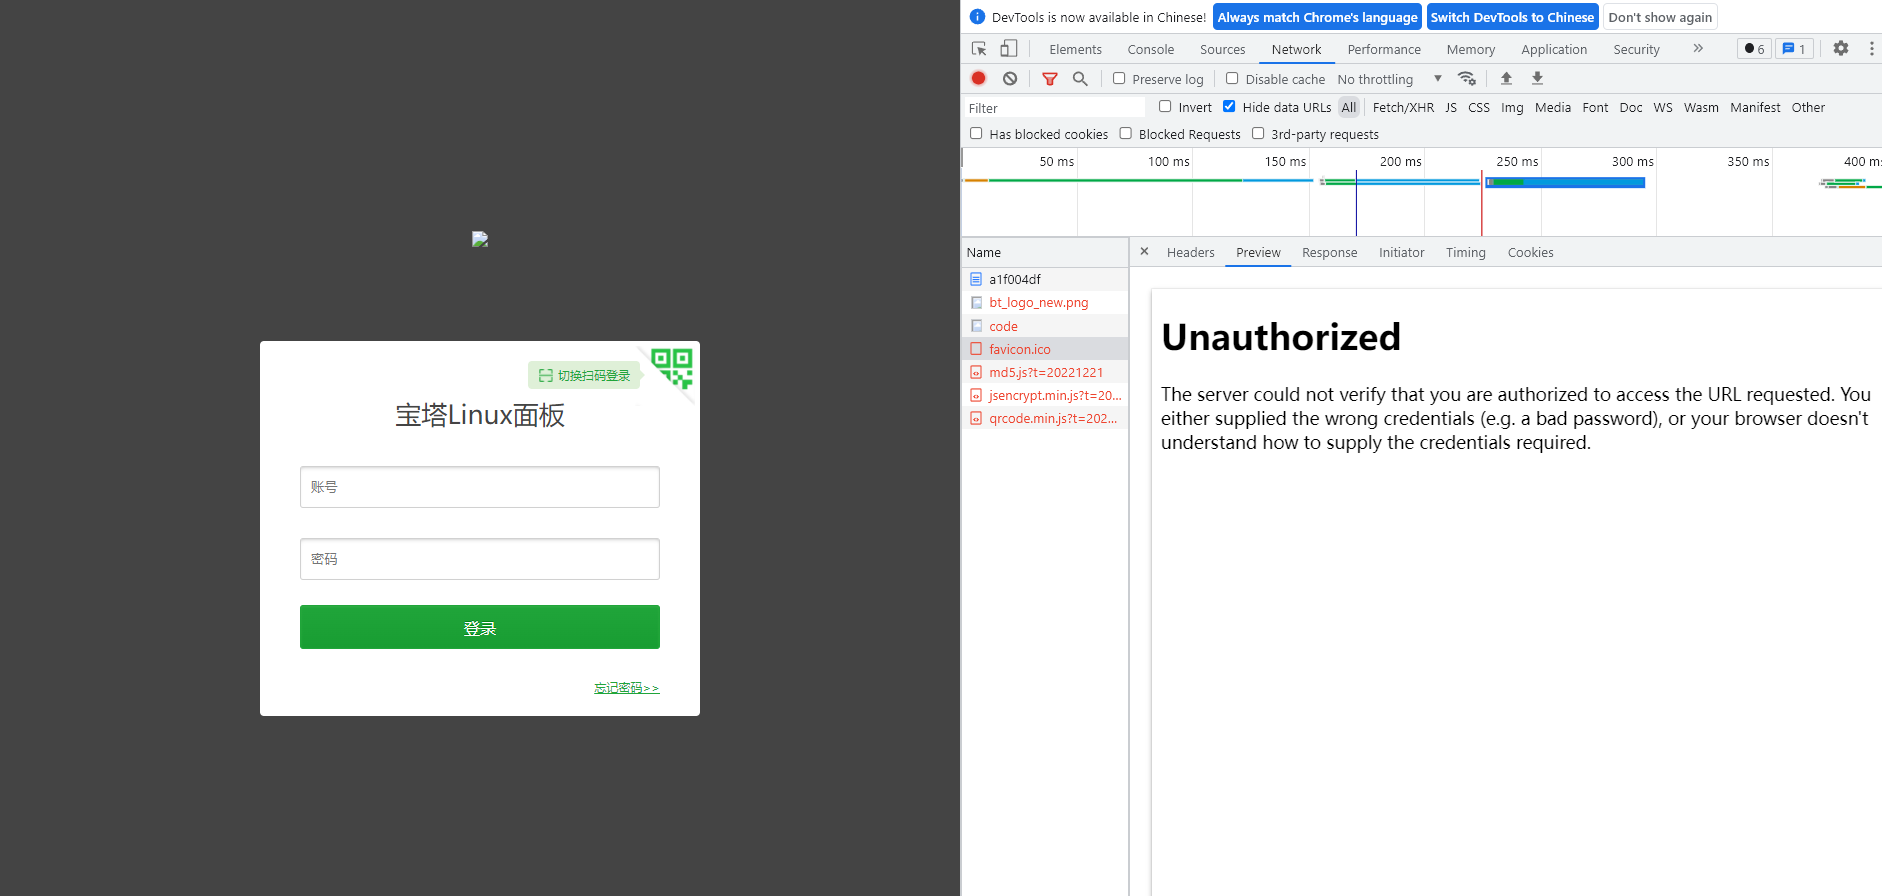Filter requests by WS type

click(1663, 107)
